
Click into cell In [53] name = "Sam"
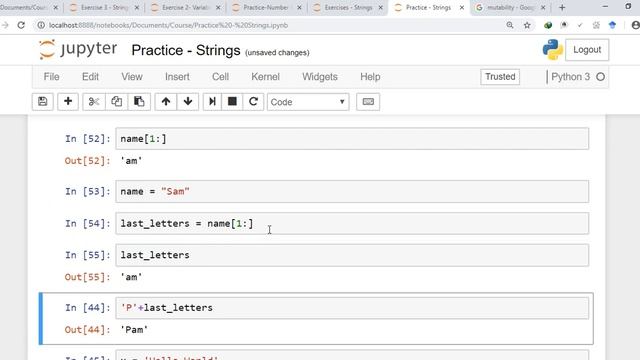click(352, 191)
